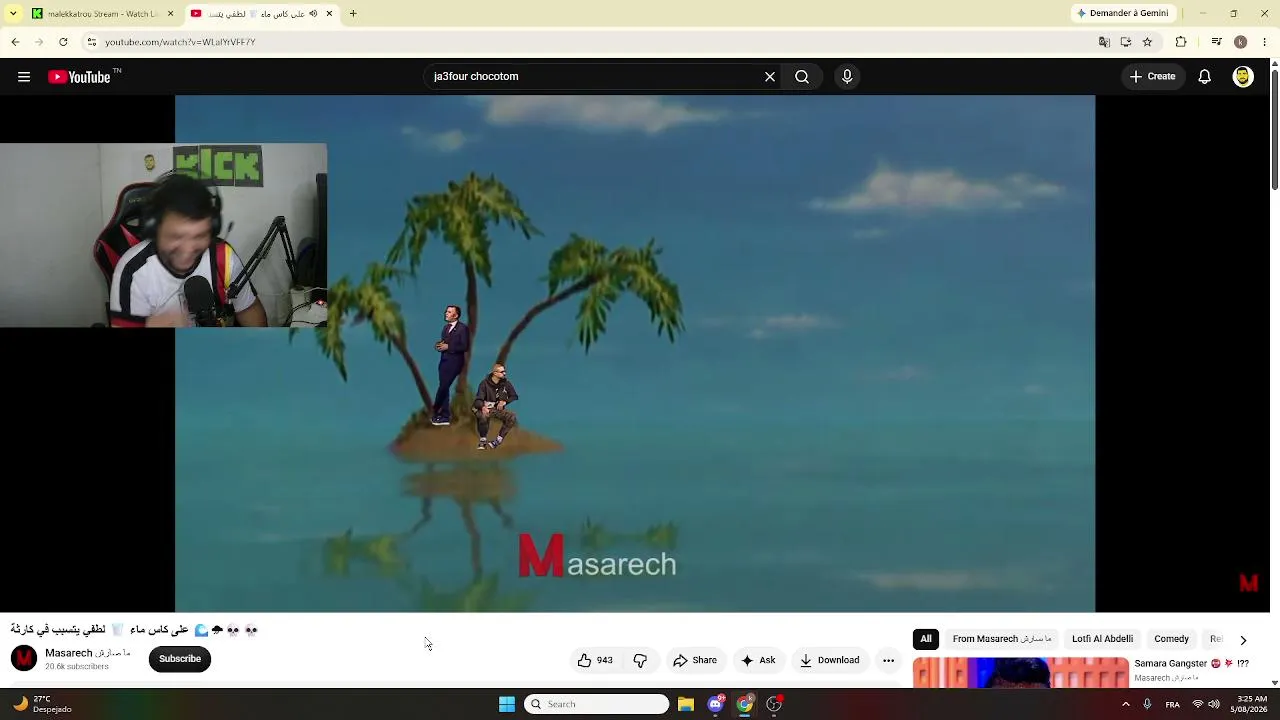Open more actions ellipsis menu
The width and height of the screenshot is (1280, 720).
[x=888, y=660]
